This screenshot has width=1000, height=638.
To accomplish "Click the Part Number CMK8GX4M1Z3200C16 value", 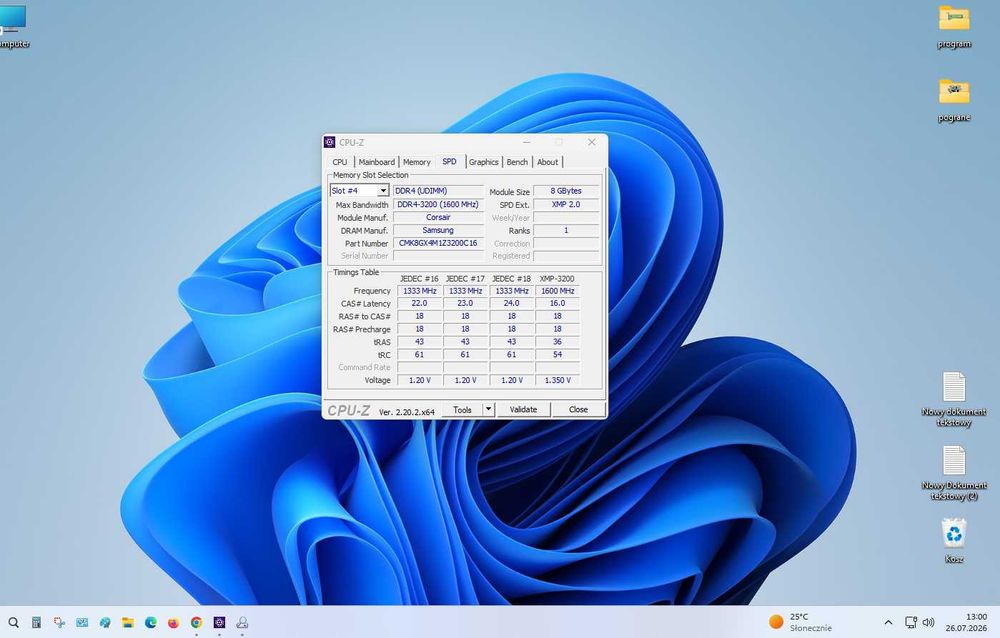I will click(438, 243).
